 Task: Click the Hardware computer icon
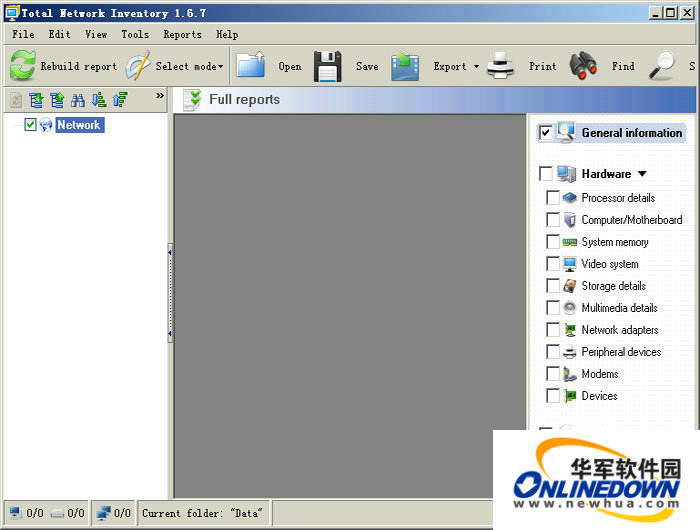tap(567, 174)
